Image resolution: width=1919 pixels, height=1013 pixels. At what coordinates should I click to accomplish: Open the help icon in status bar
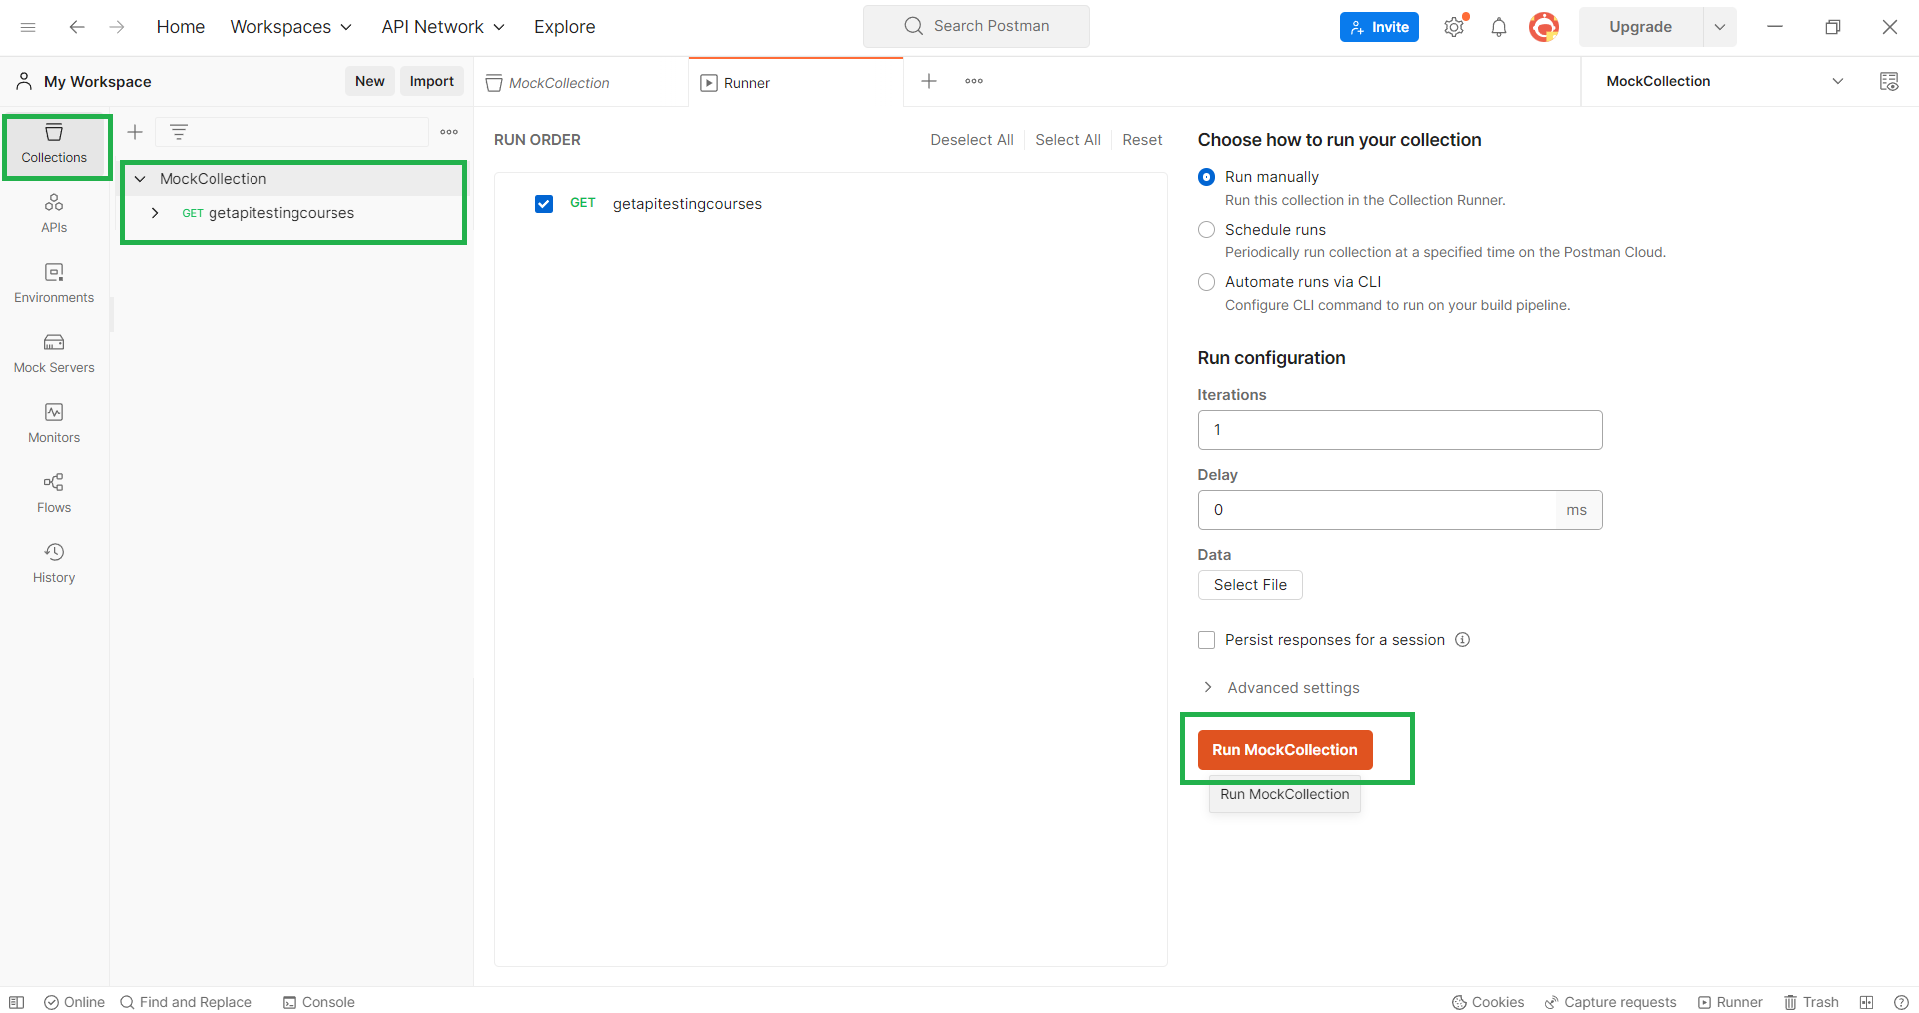tap(1901, 1002)
